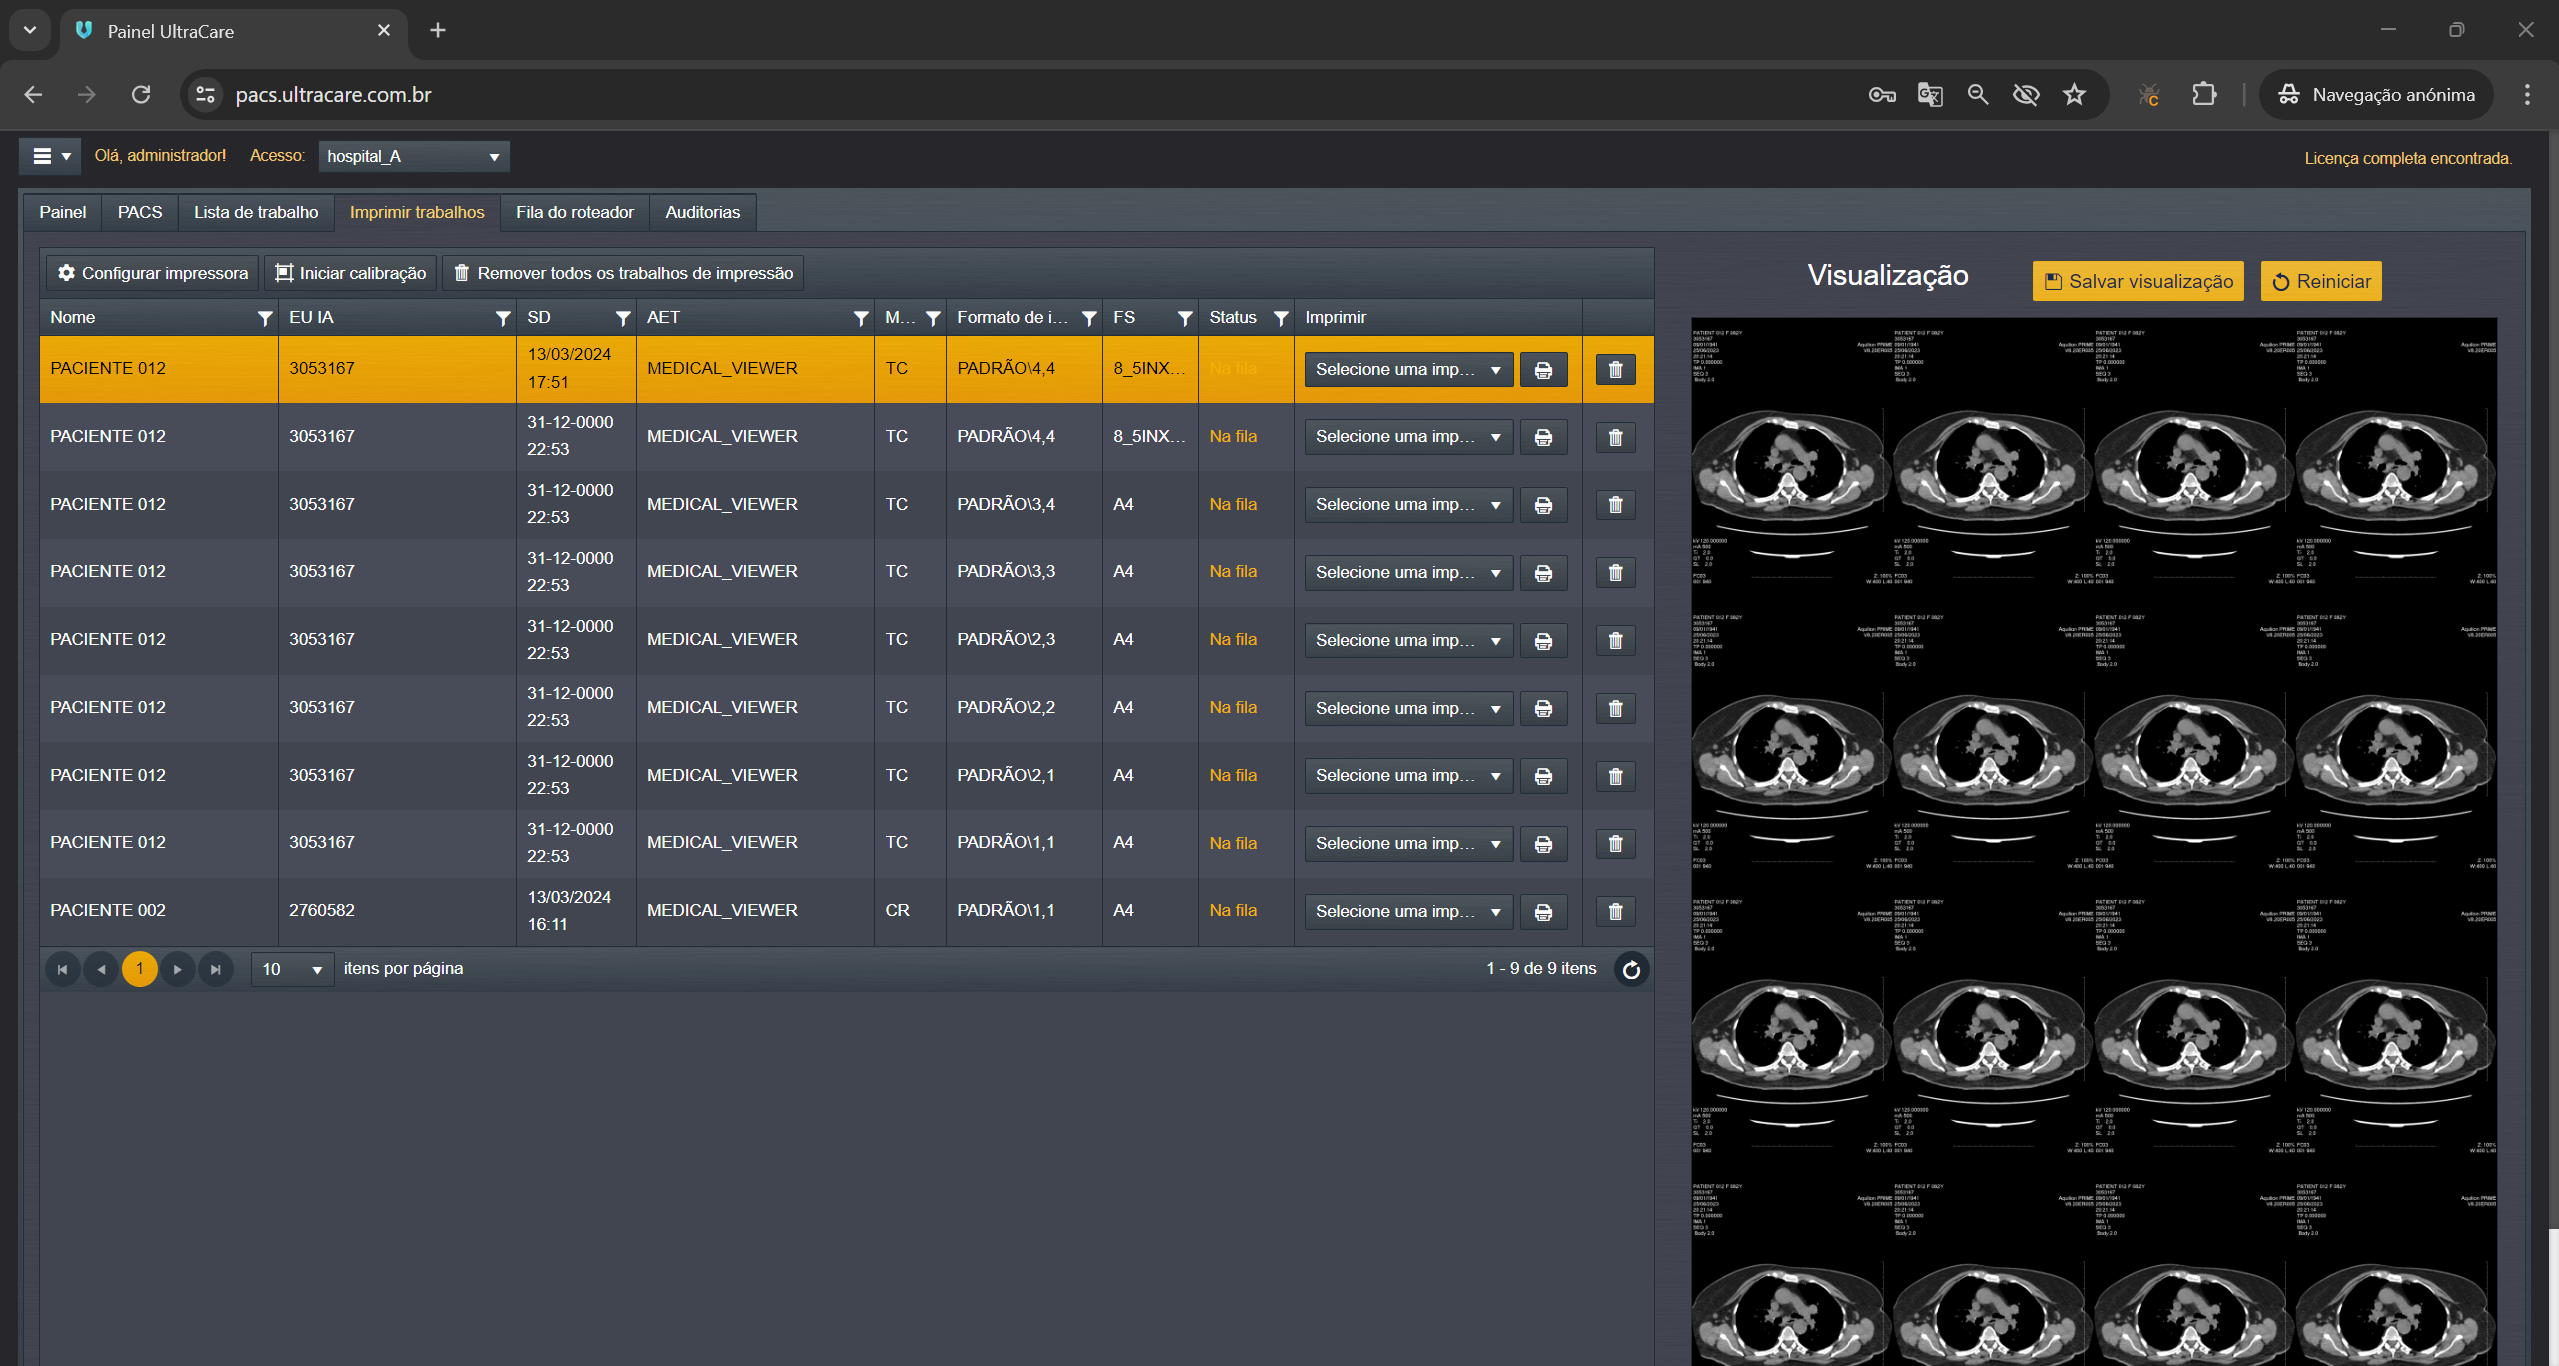Expand items per page dropdown

coord(292,969)
